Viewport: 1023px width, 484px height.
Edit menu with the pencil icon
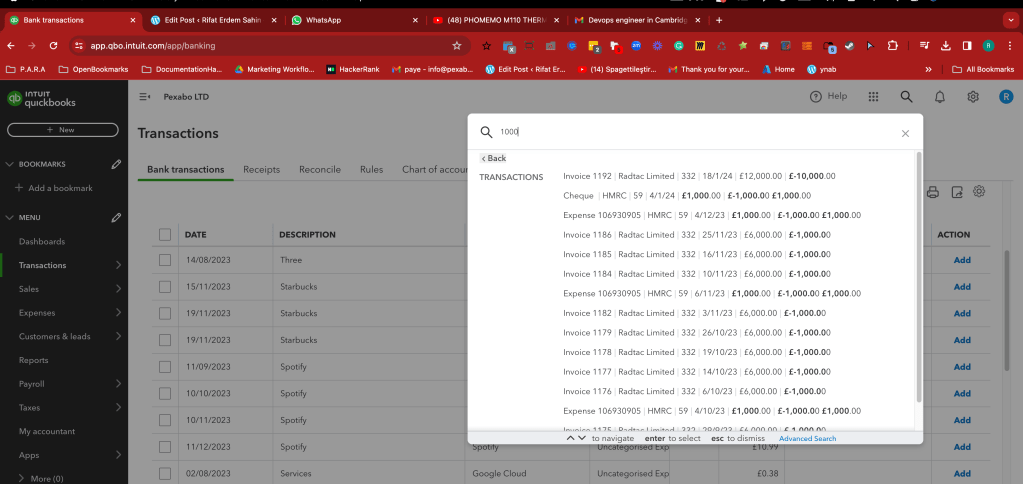pyautogui.click(x=116, y=217)
